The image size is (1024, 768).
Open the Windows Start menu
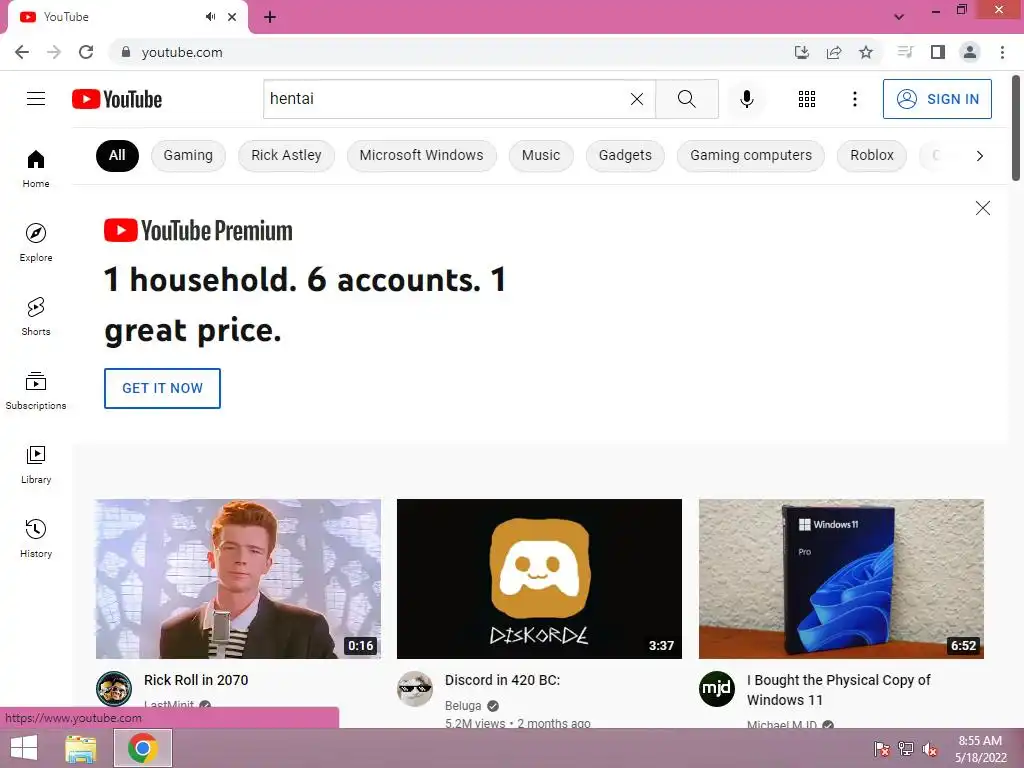click(x=24, y=748)
